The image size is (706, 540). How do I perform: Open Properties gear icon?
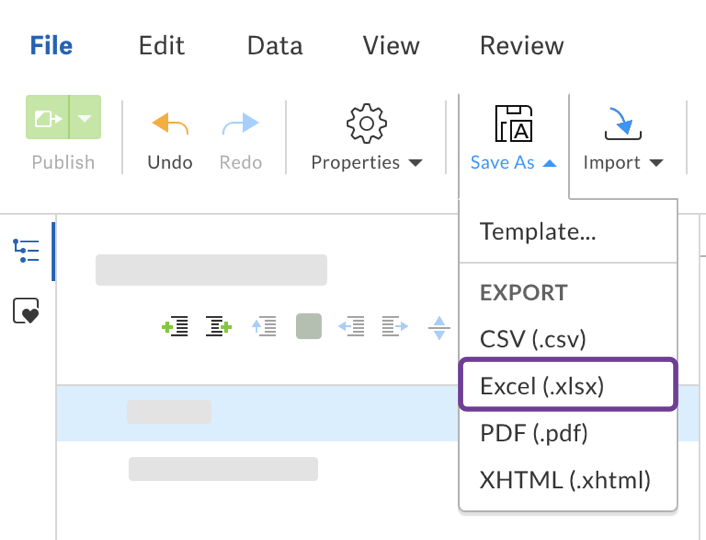point(366,123)
